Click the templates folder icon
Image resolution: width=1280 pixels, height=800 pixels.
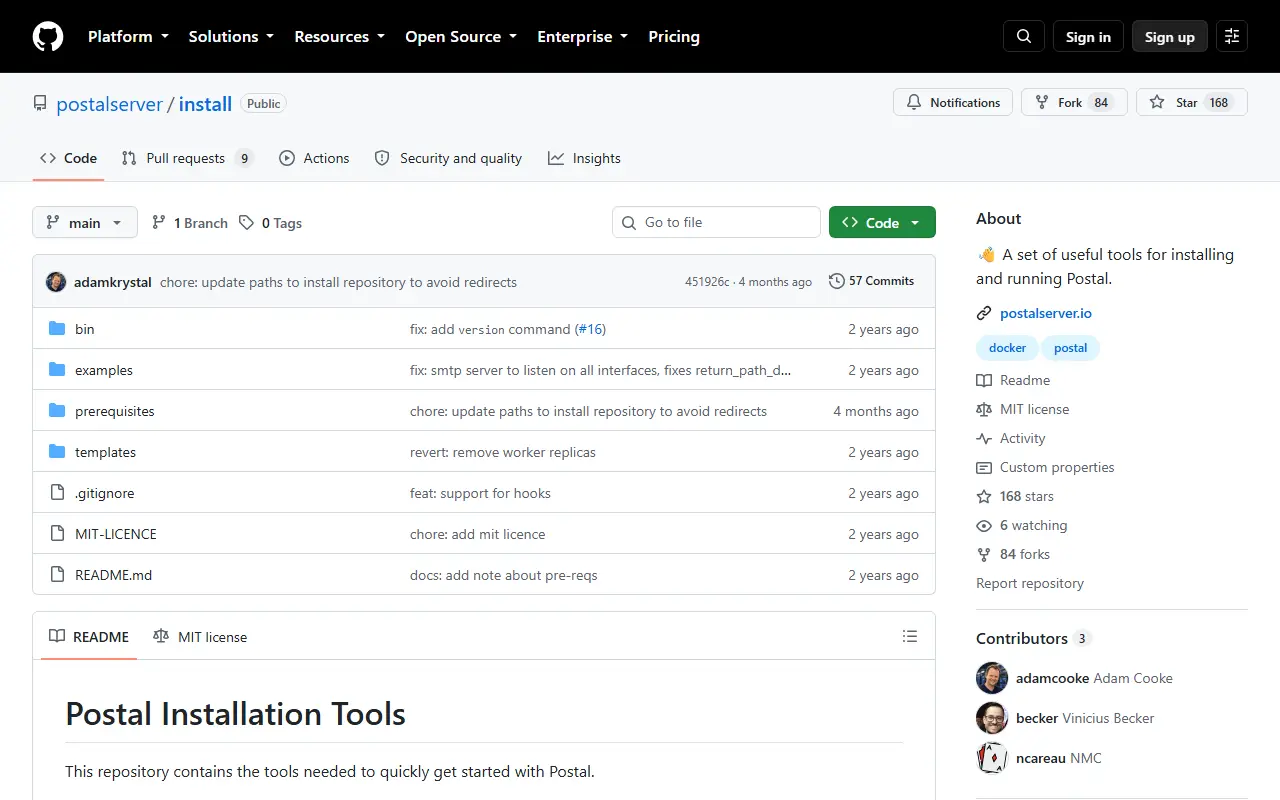click(x=57, y=452)
